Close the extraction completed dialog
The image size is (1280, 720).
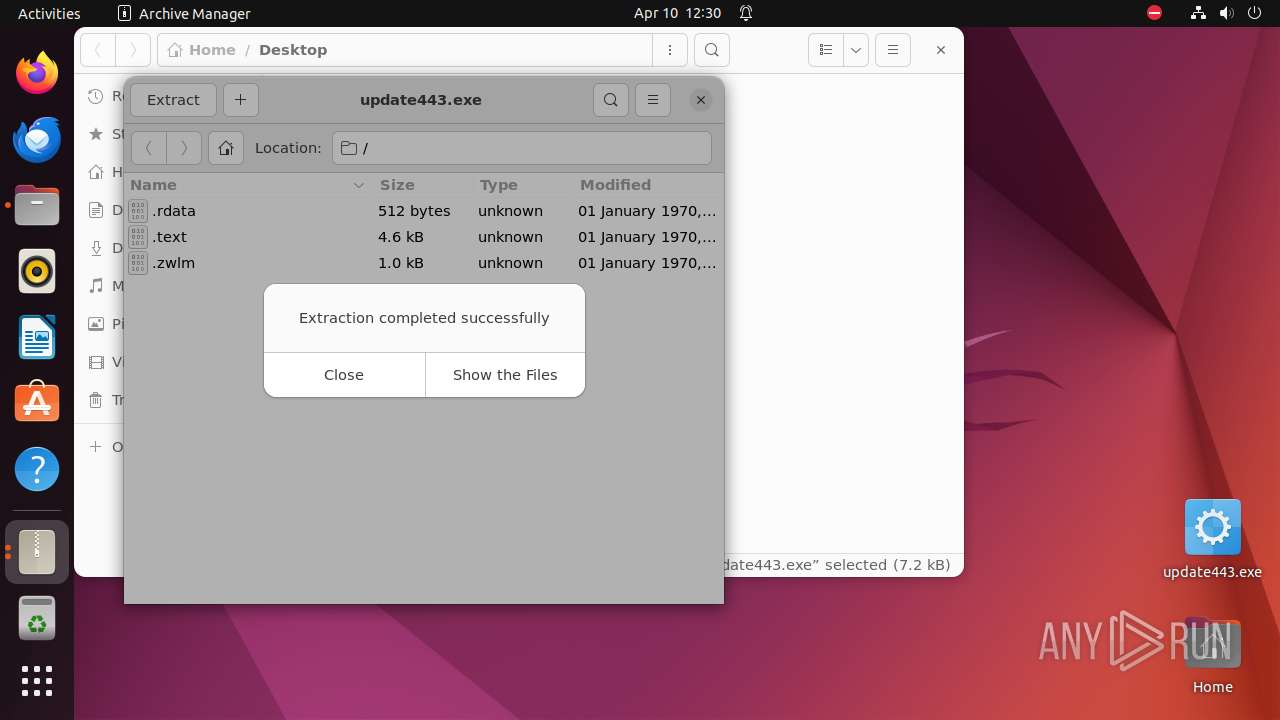click(x=344, y=375)
